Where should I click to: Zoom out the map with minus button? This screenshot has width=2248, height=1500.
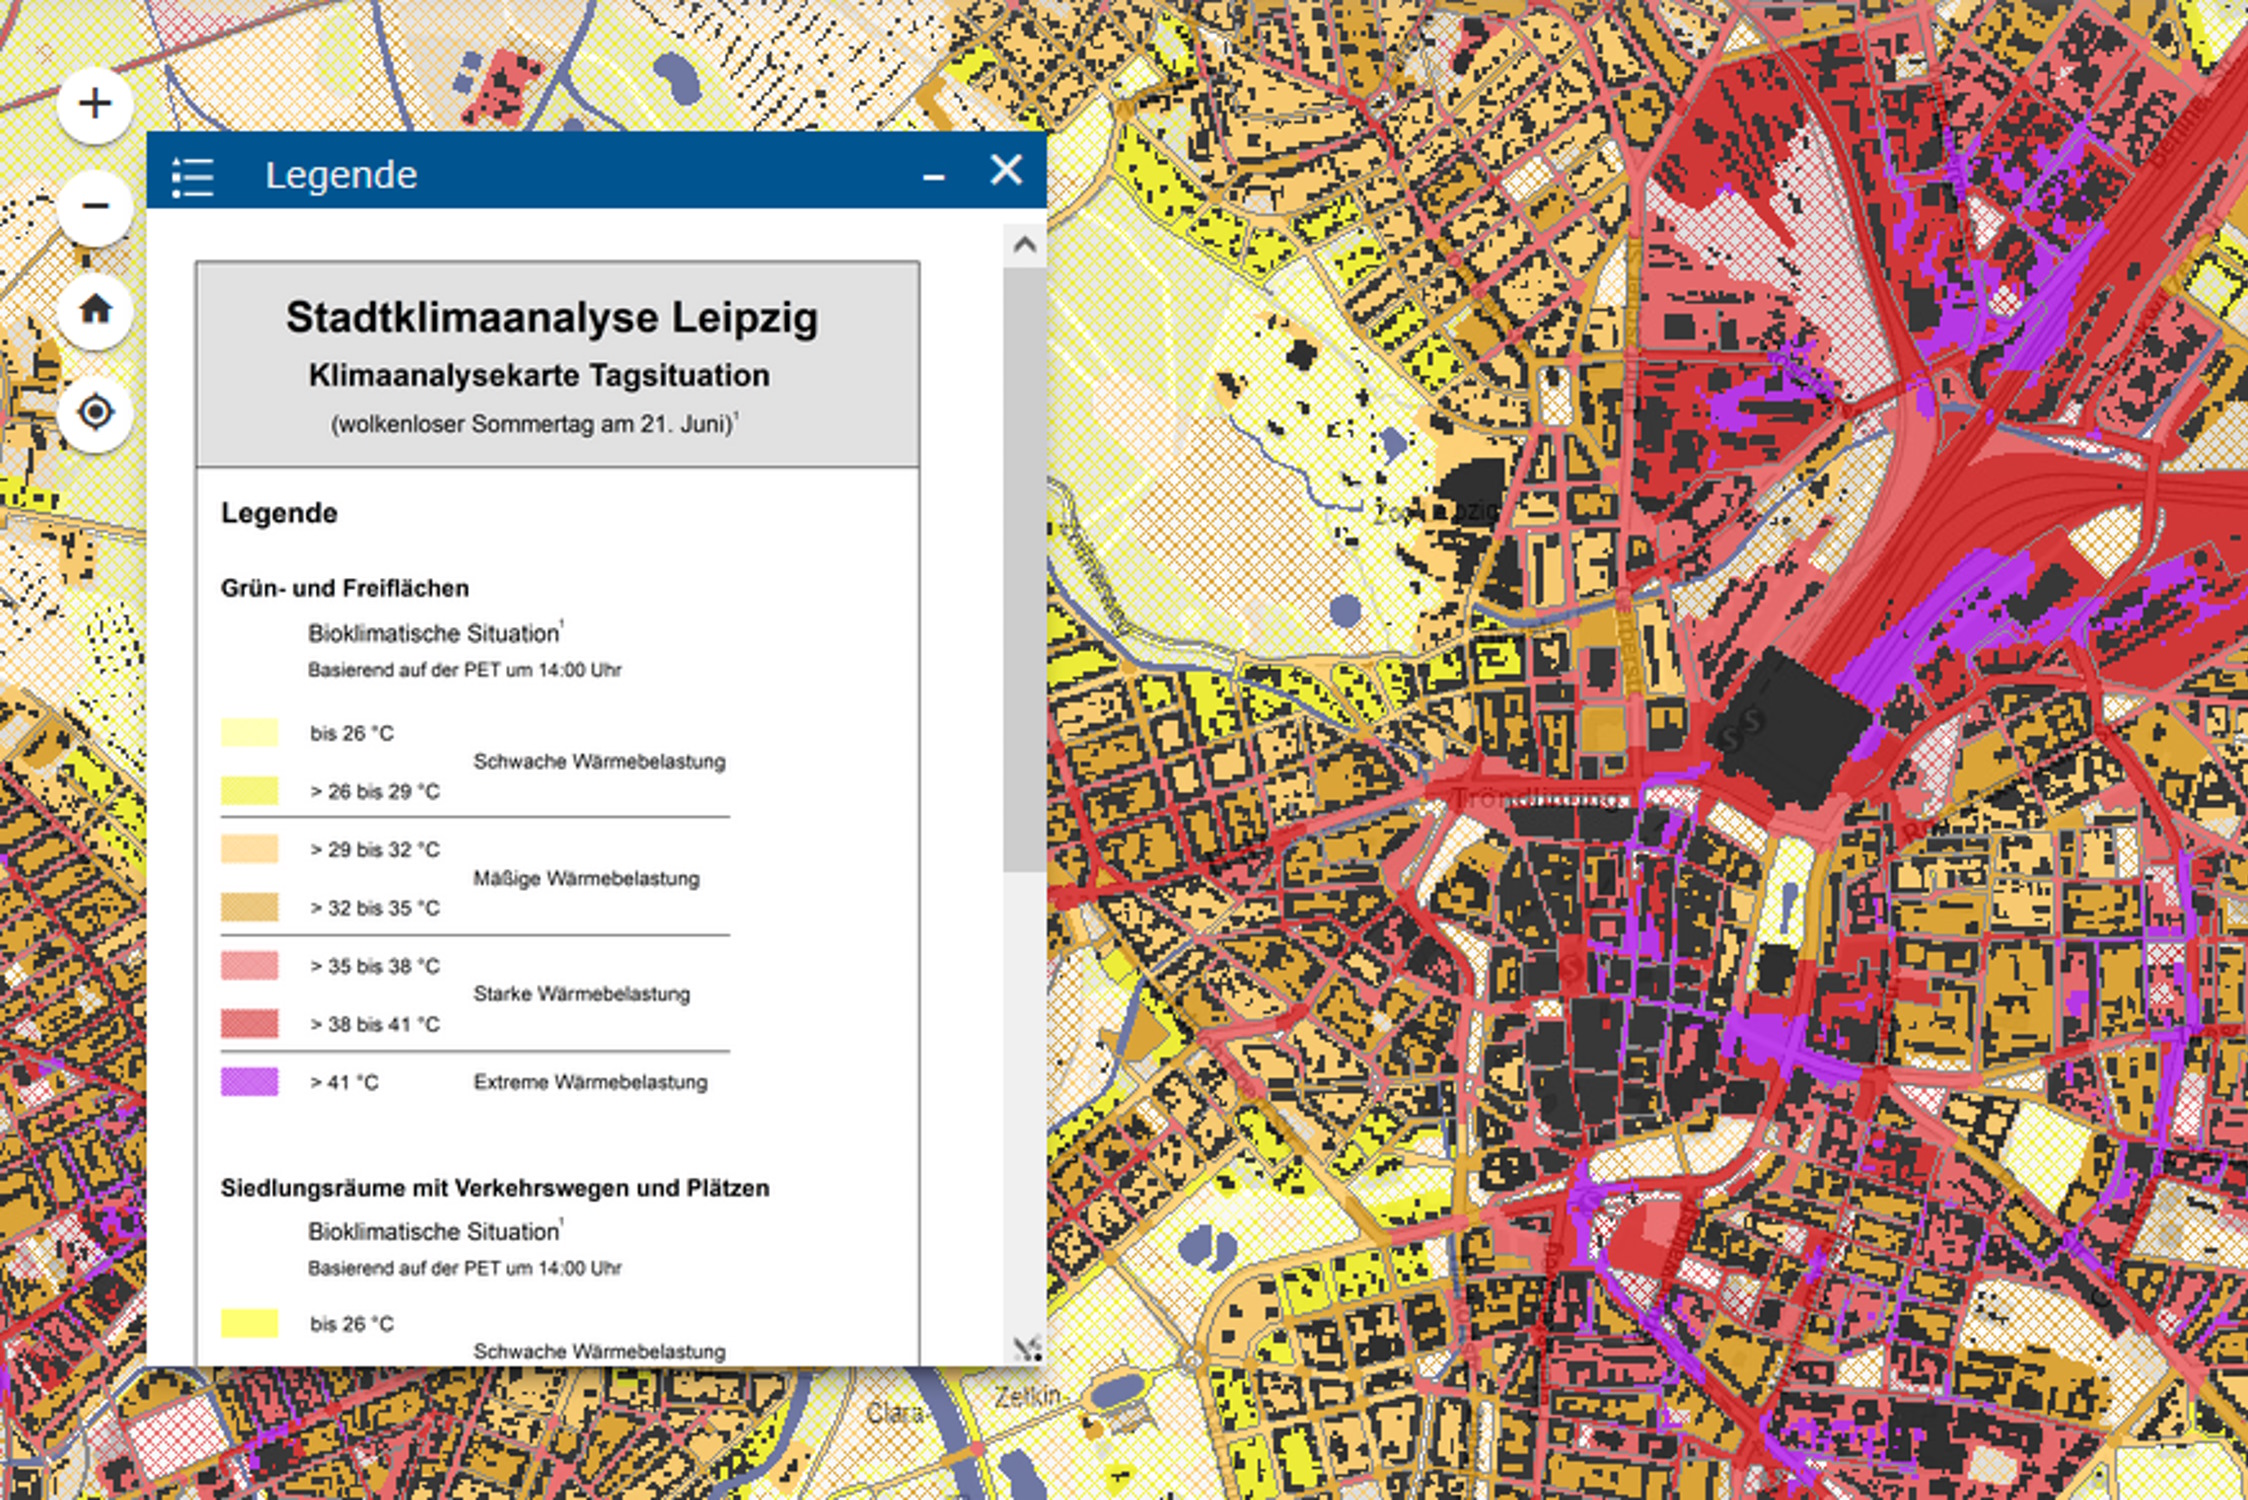[95, 207]
